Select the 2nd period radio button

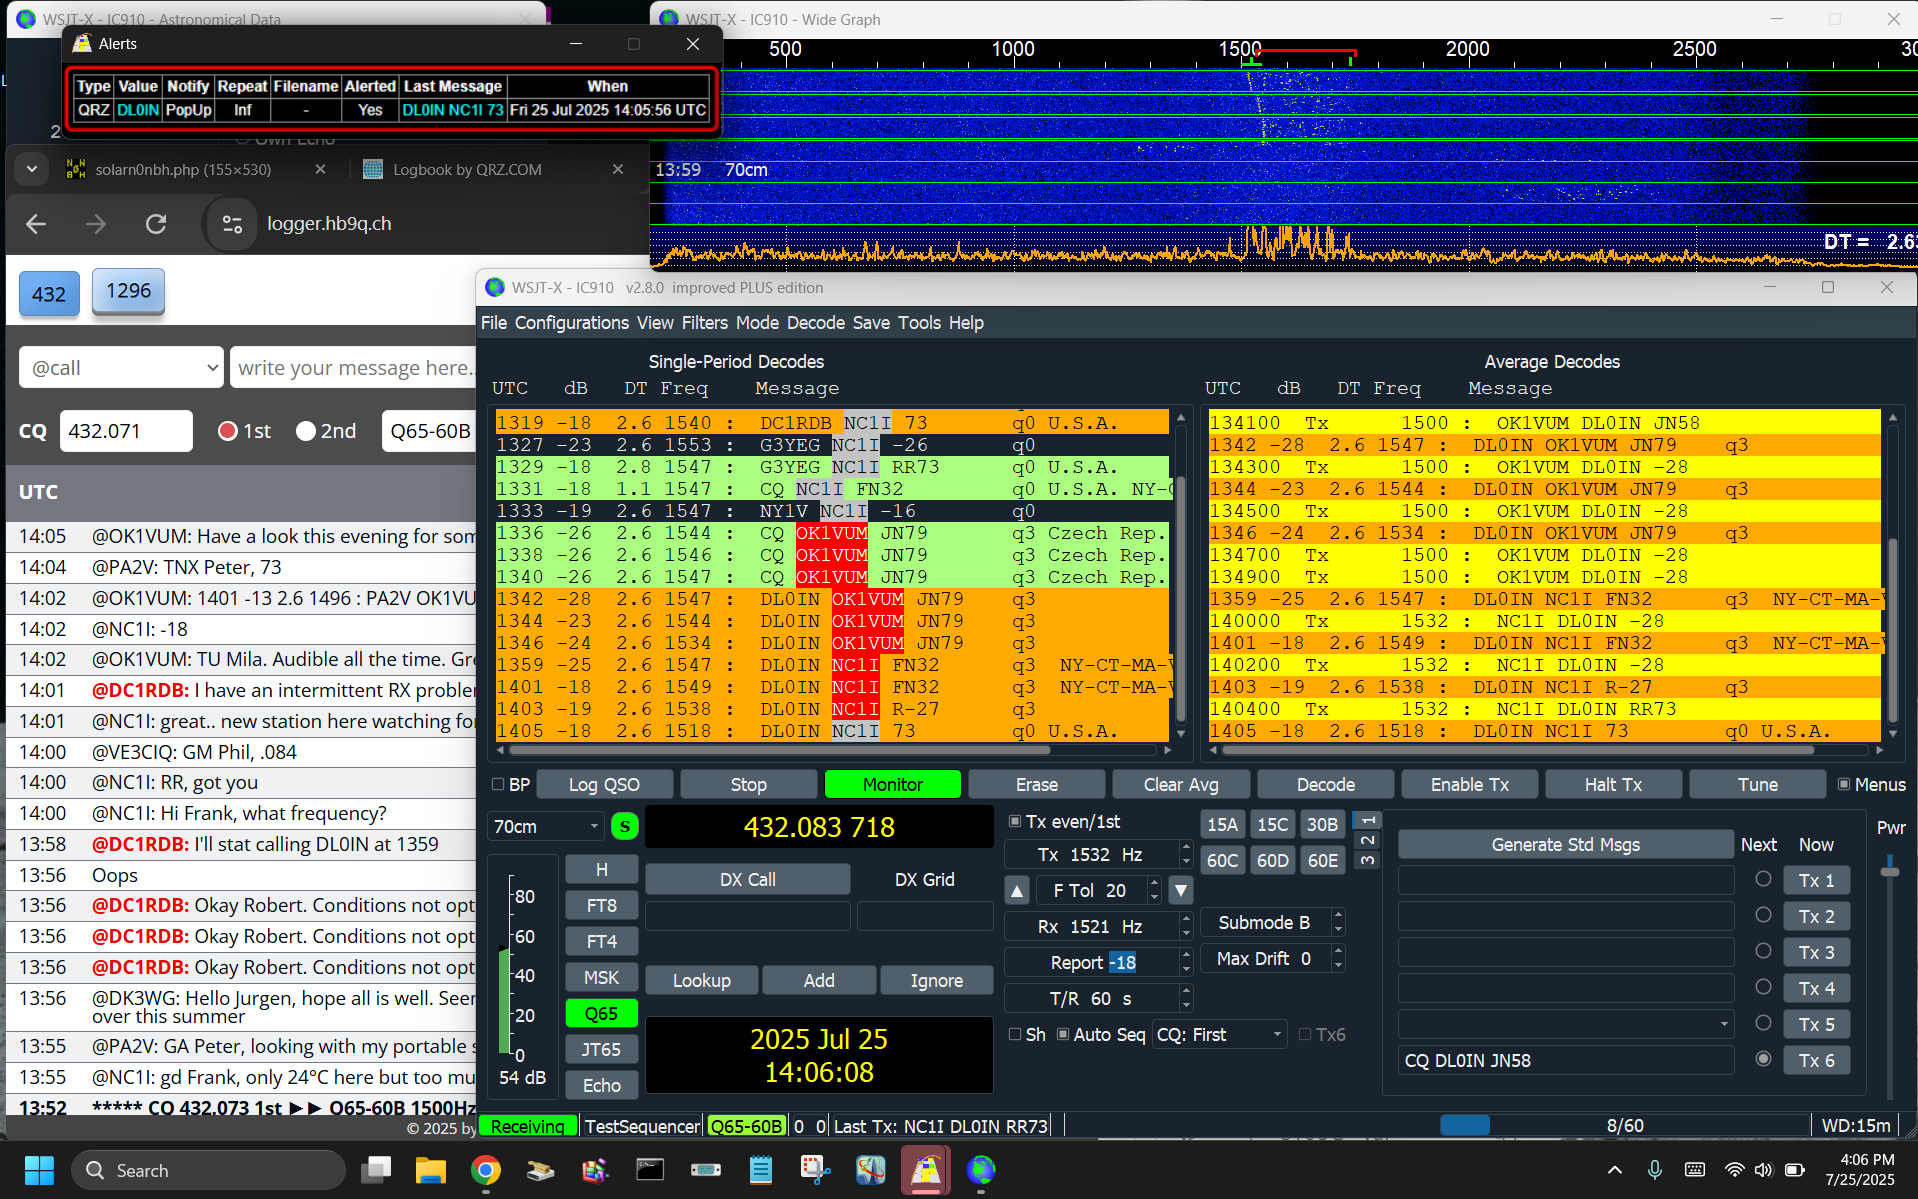pyautogui.click(x=306, y=431)
